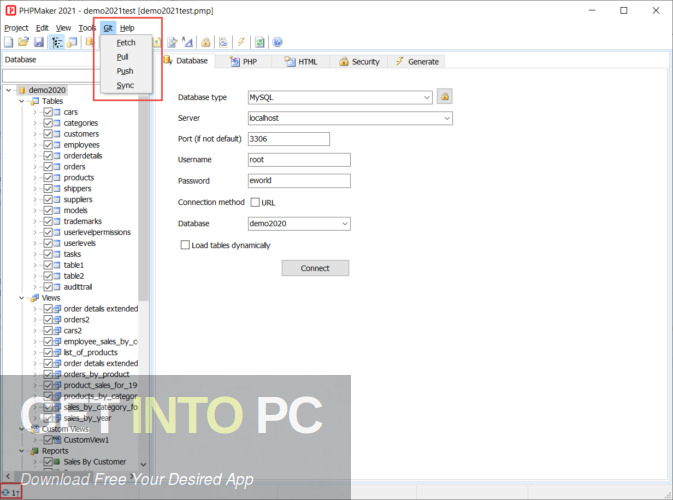Viewport: 673px width, 500px height.
Task: Collapse the Tables tree node
Action: (x=21, y=101)
